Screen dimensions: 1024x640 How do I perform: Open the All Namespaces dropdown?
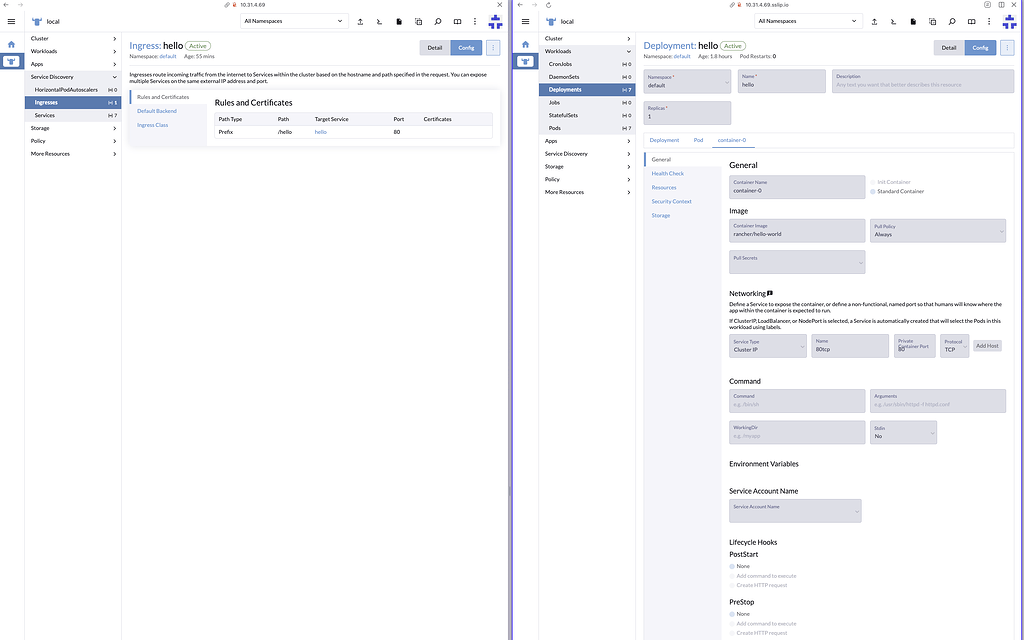pyautogui.click(x=292, y=20)
